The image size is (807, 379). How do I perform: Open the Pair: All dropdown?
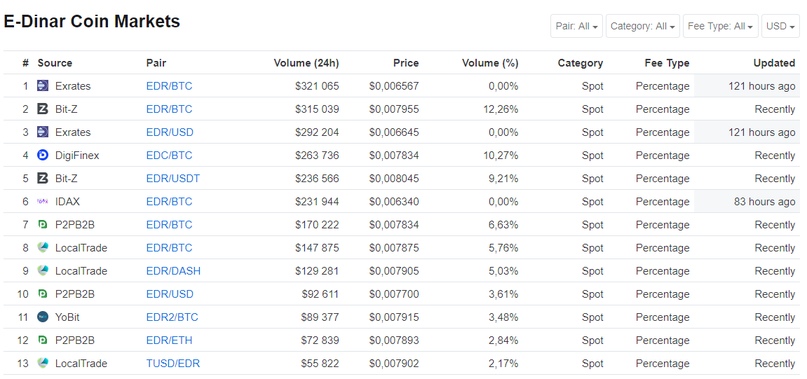576,26
